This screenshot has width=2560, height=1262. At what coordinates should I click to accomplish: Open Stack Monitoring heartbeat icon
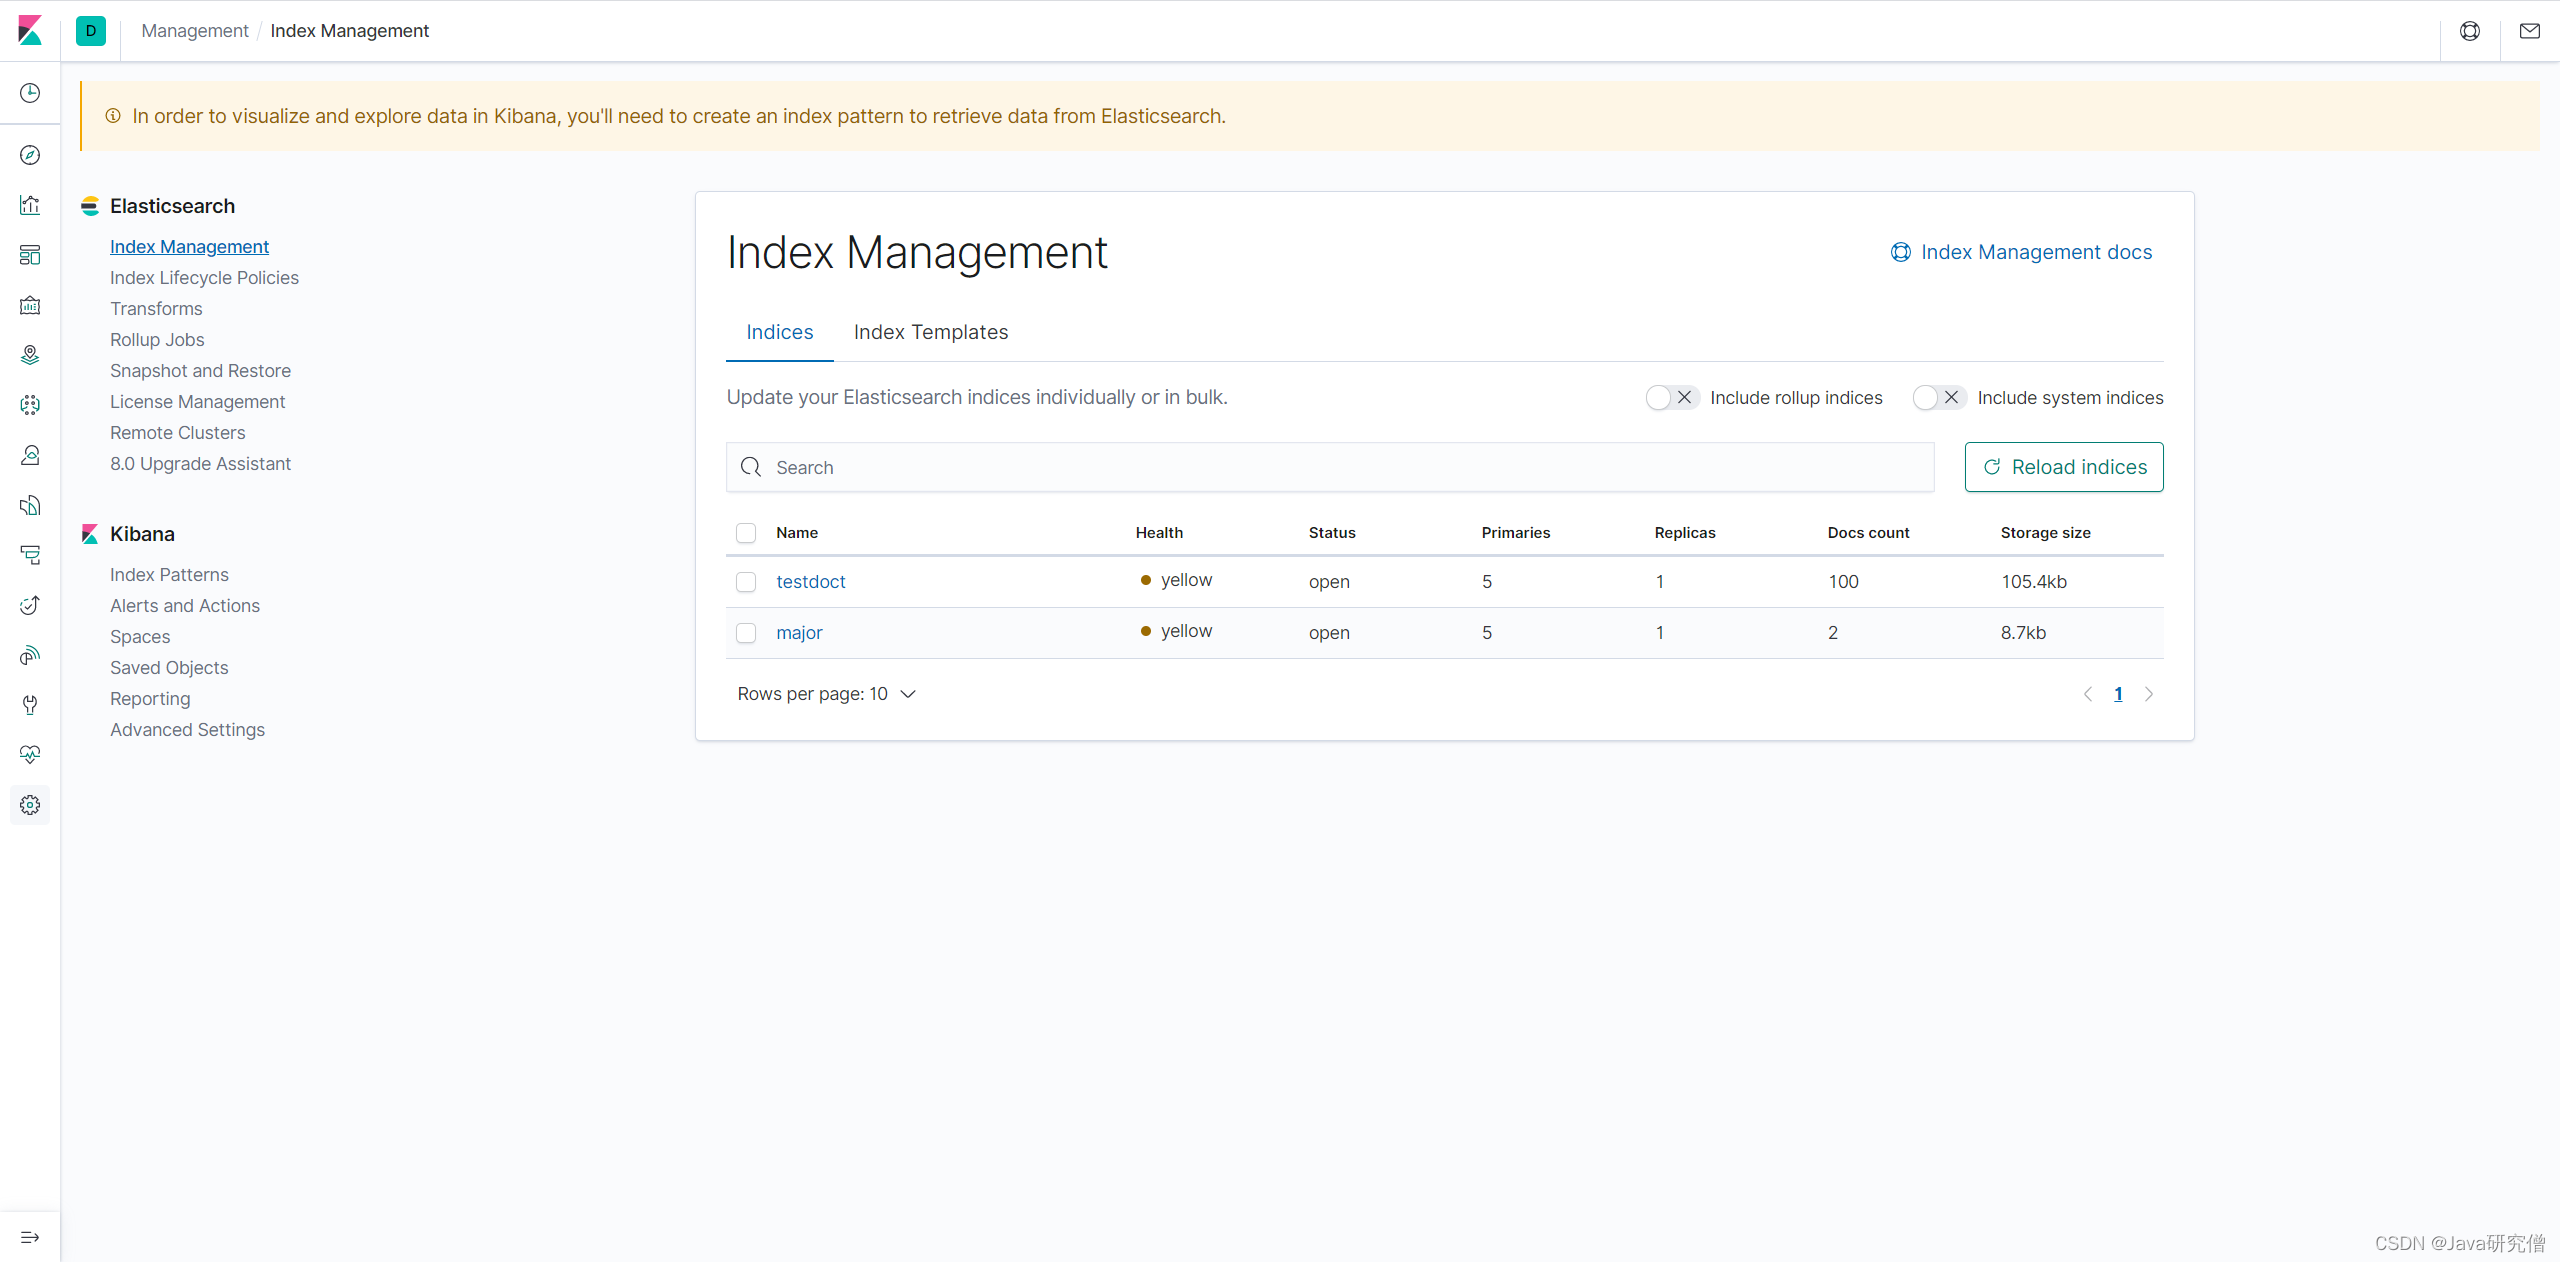tap(30, 755)
